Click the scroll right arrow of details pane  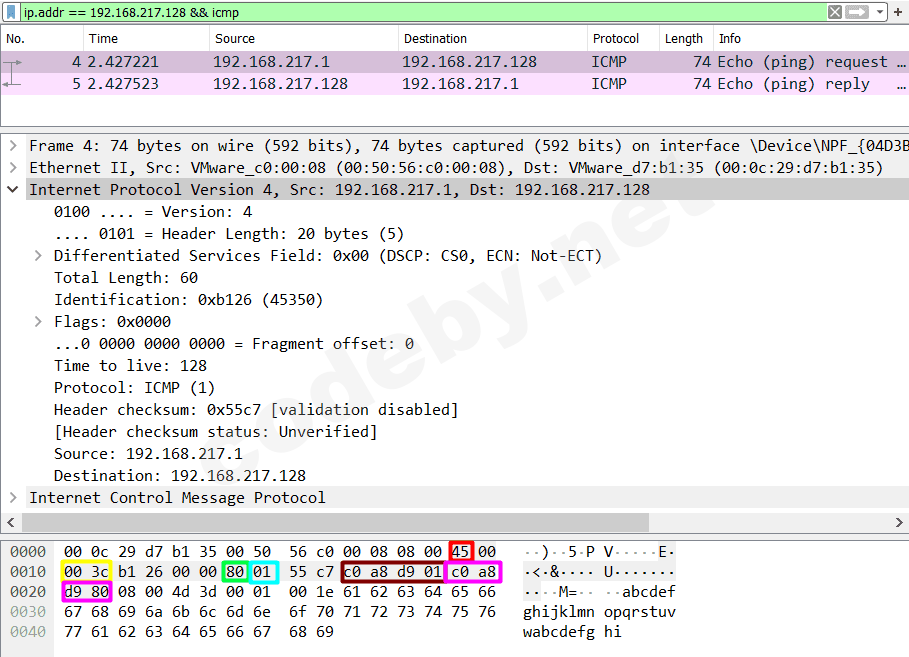point(899,522)
